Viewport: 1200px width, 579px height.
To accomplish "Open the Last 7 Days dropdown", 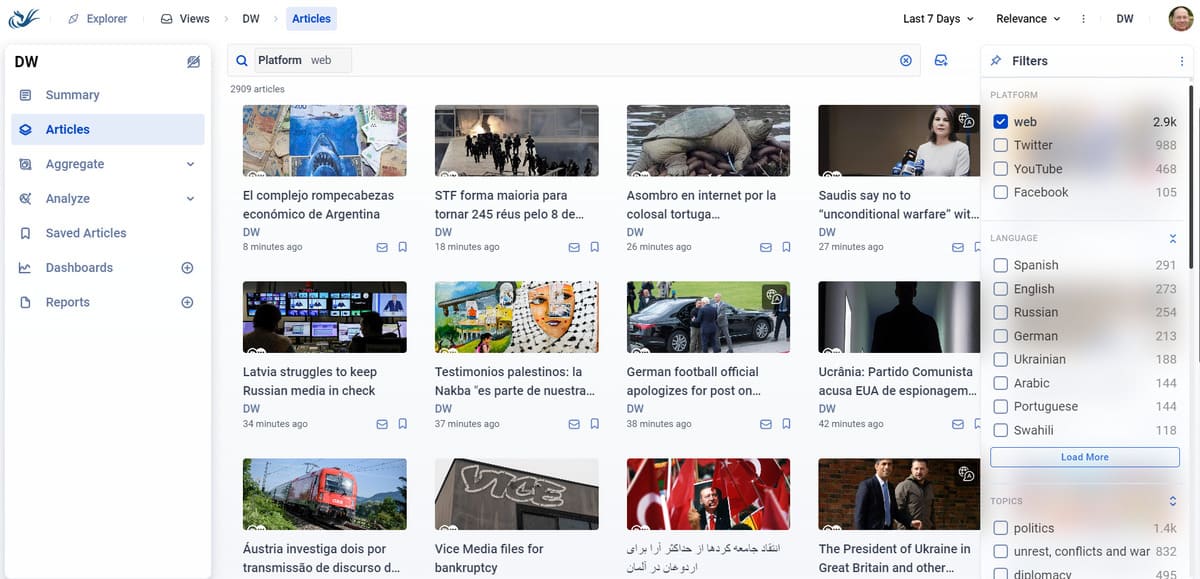I will click(937, 19).
